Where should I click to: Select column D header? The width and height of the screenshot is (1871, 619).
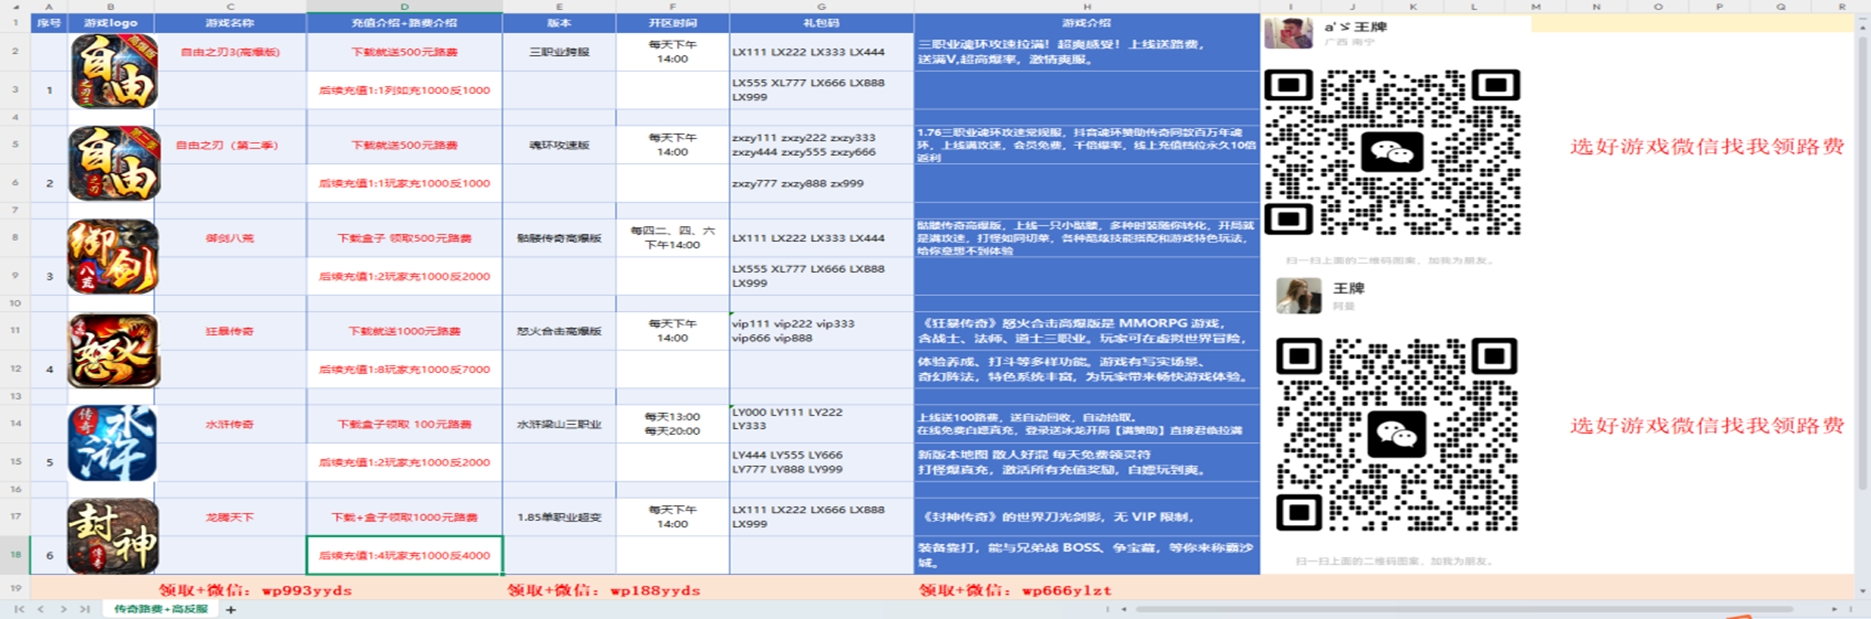(404, 6)
